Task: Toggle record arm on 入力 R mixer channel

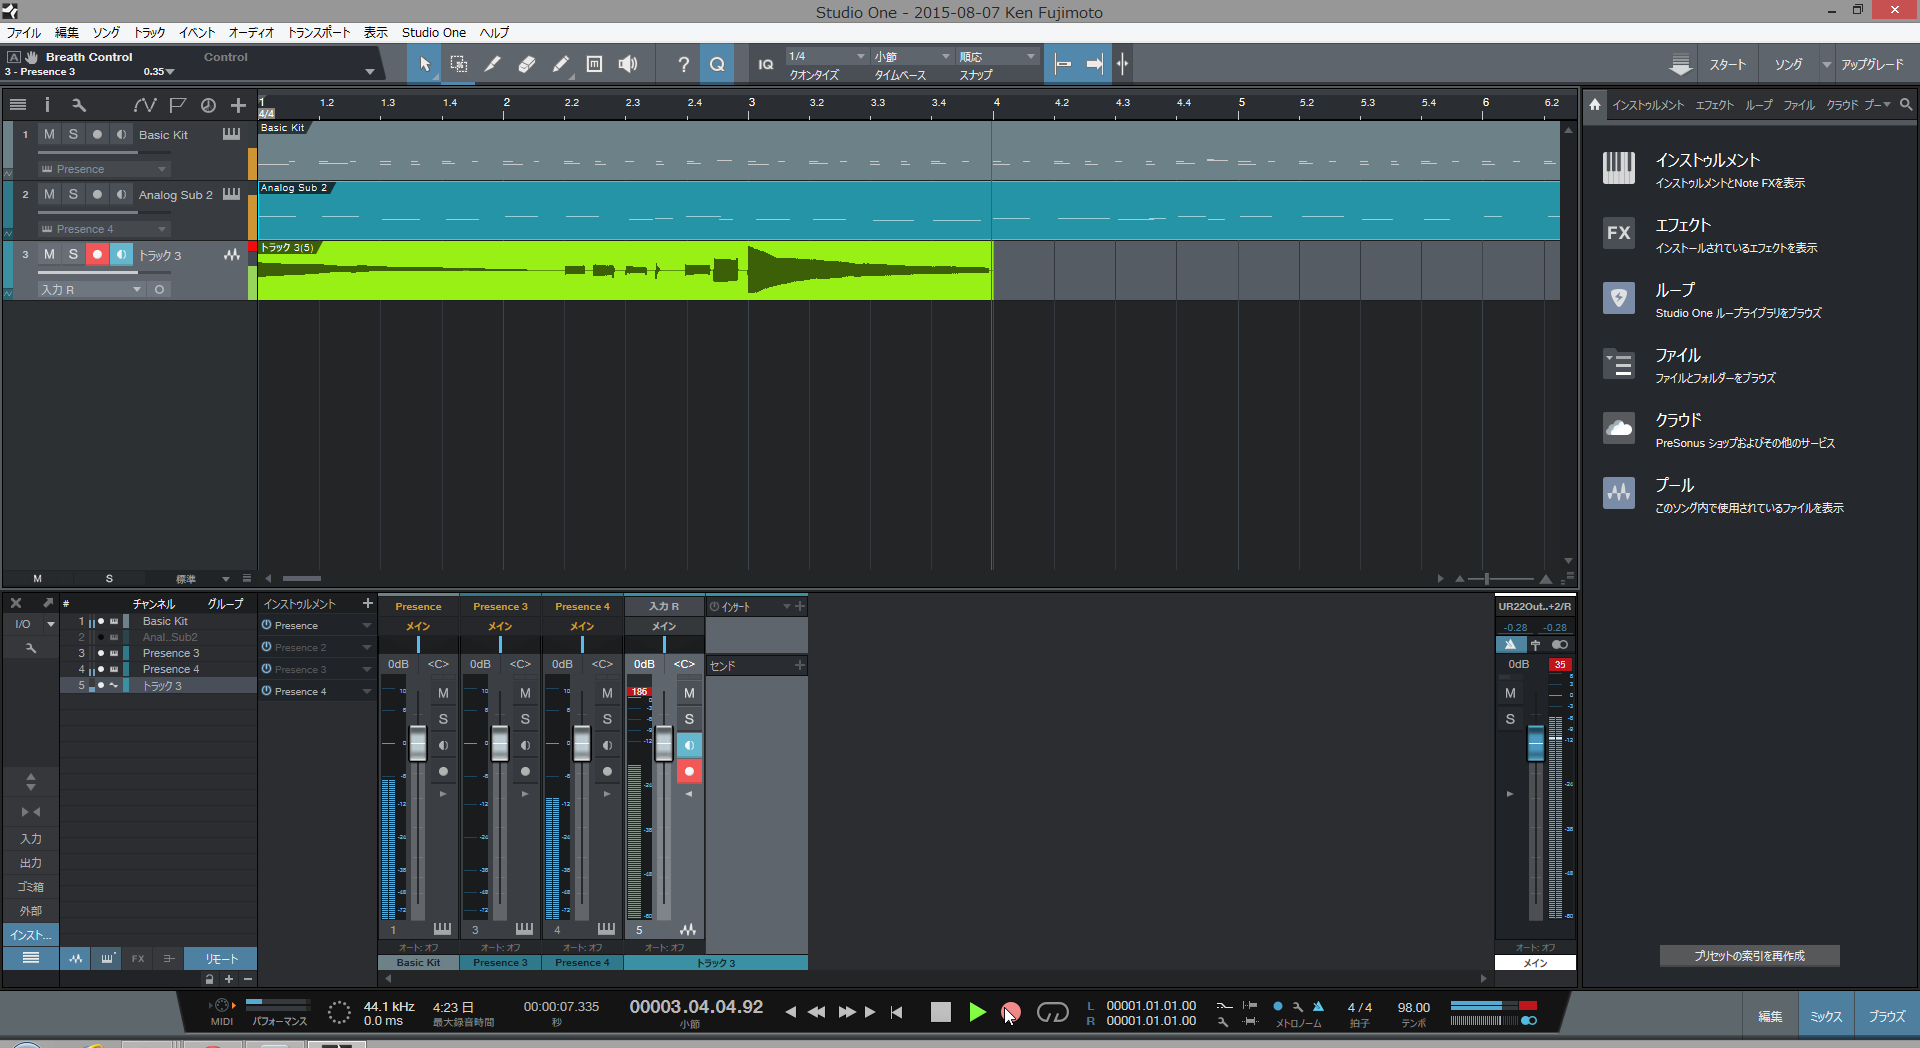Action: pos(689,771)
